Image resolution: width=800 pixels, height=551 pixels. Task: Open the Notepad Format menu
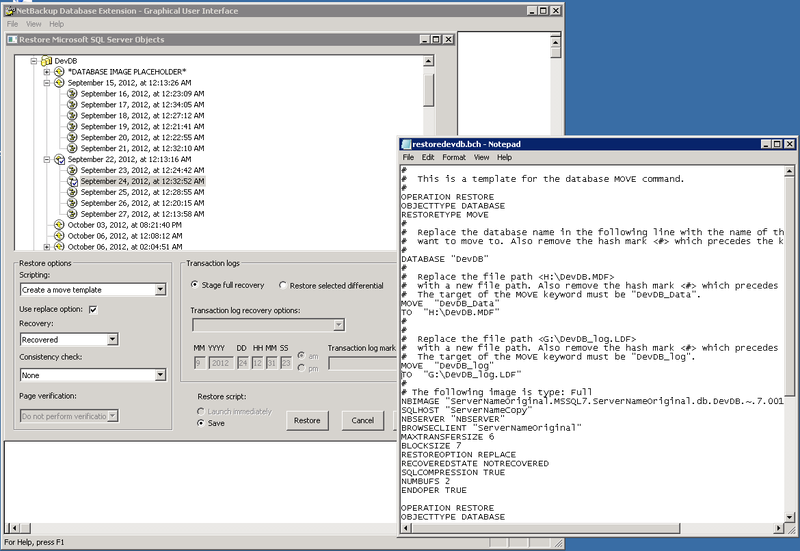pyautogui.click(x=454, y=157)
